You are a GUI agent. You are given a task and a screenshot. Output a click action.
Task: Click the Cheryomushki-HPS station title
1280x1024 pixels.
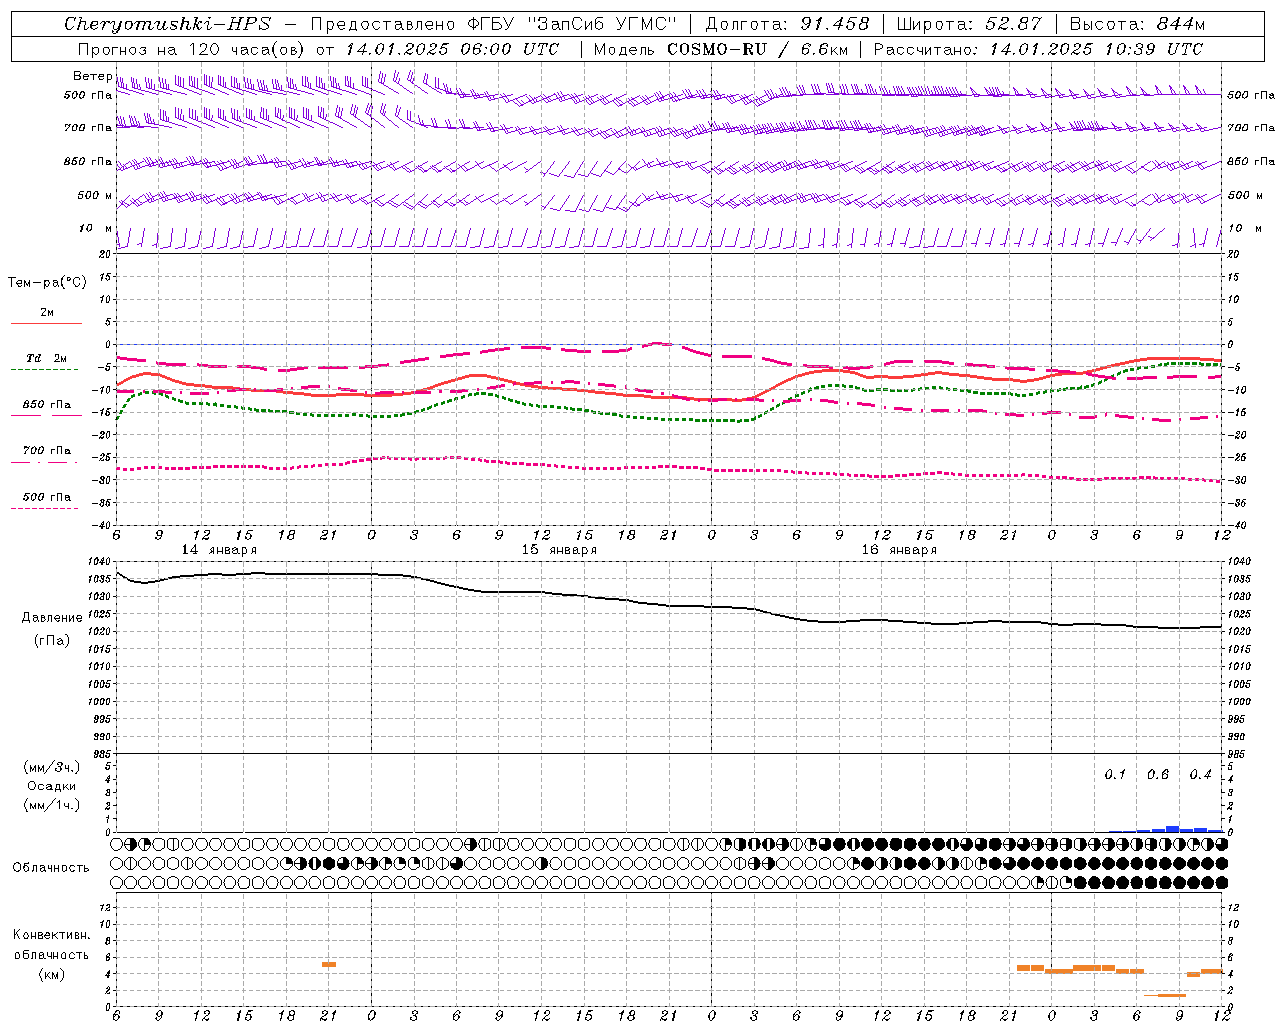pyautogui.click(x=167, y=24)
